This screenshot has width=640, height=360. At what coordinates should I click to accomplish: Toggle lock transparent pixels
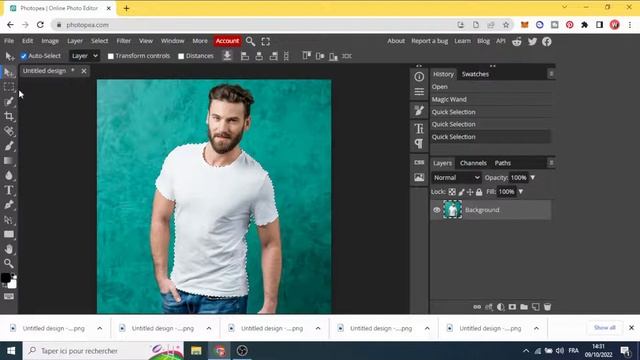[x=452, y=192]
